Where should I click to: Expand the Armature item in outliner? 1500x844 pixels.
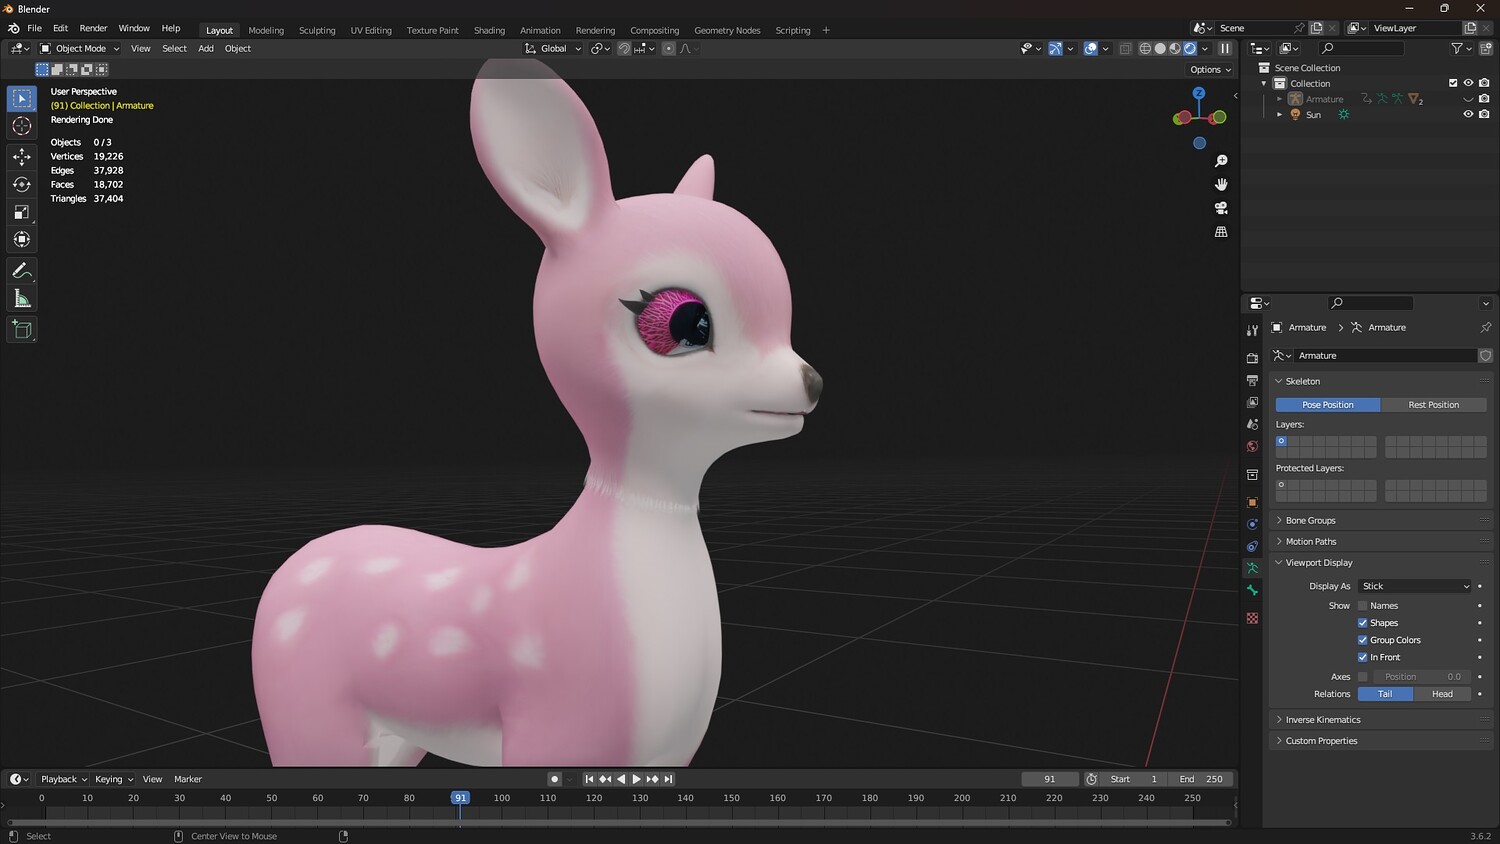point(1279,99)
